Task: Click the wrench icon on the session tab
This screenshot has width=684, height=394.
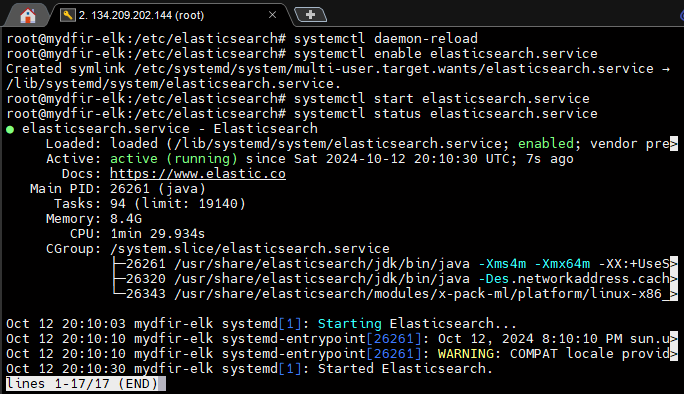Action: [x=68, y=15]
